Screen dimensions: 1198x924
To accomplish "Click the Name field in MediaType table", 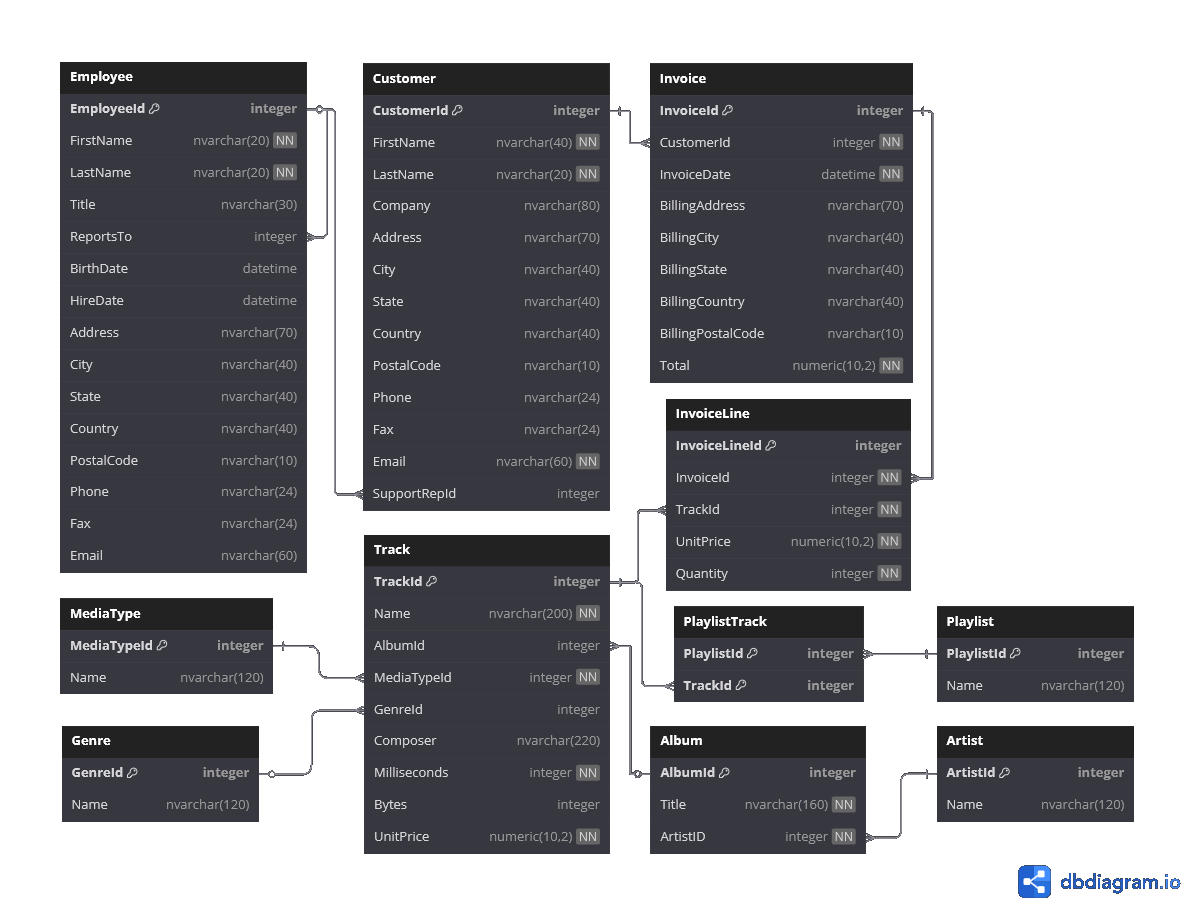I will click(167, 678).
